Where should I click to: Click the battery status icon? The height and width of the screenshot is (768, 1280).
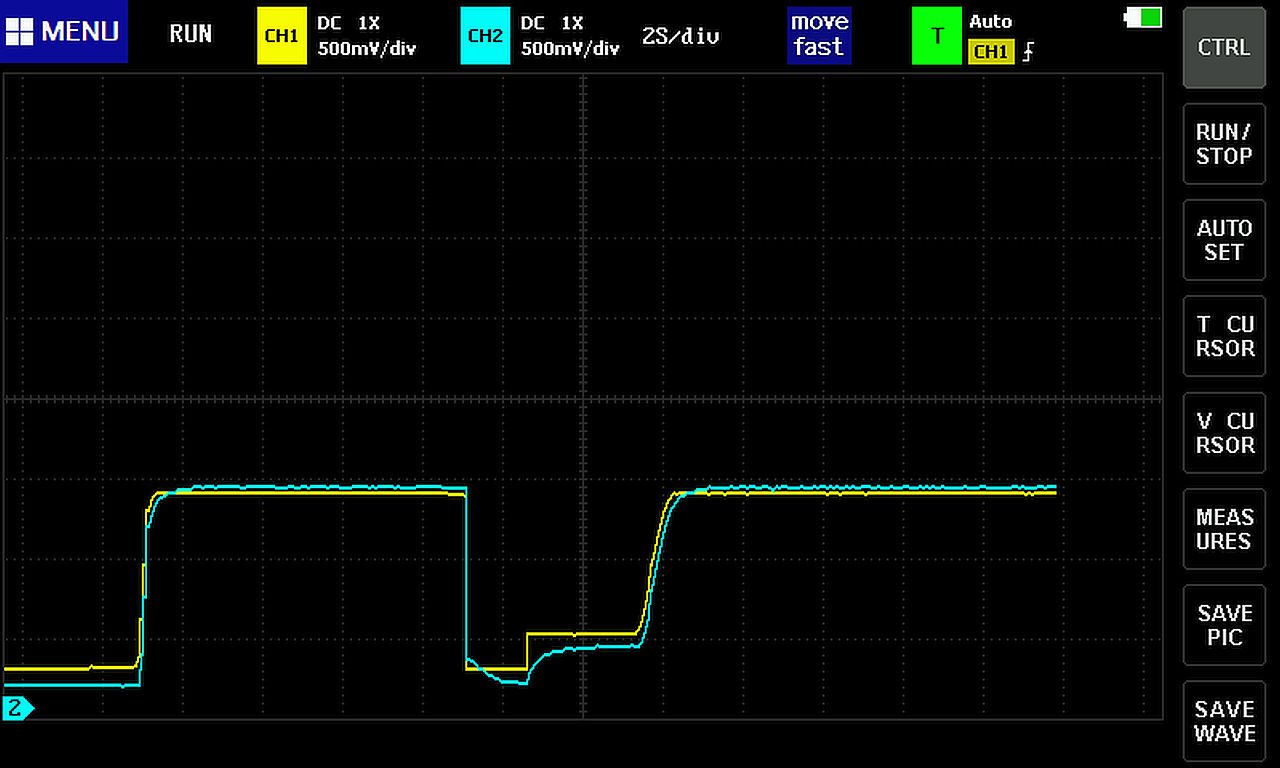pos(1144,17)
